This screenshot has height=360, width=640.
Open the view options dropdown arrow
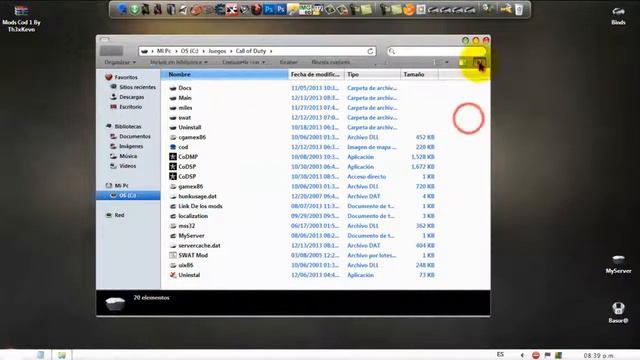click(x=447, y=62)
